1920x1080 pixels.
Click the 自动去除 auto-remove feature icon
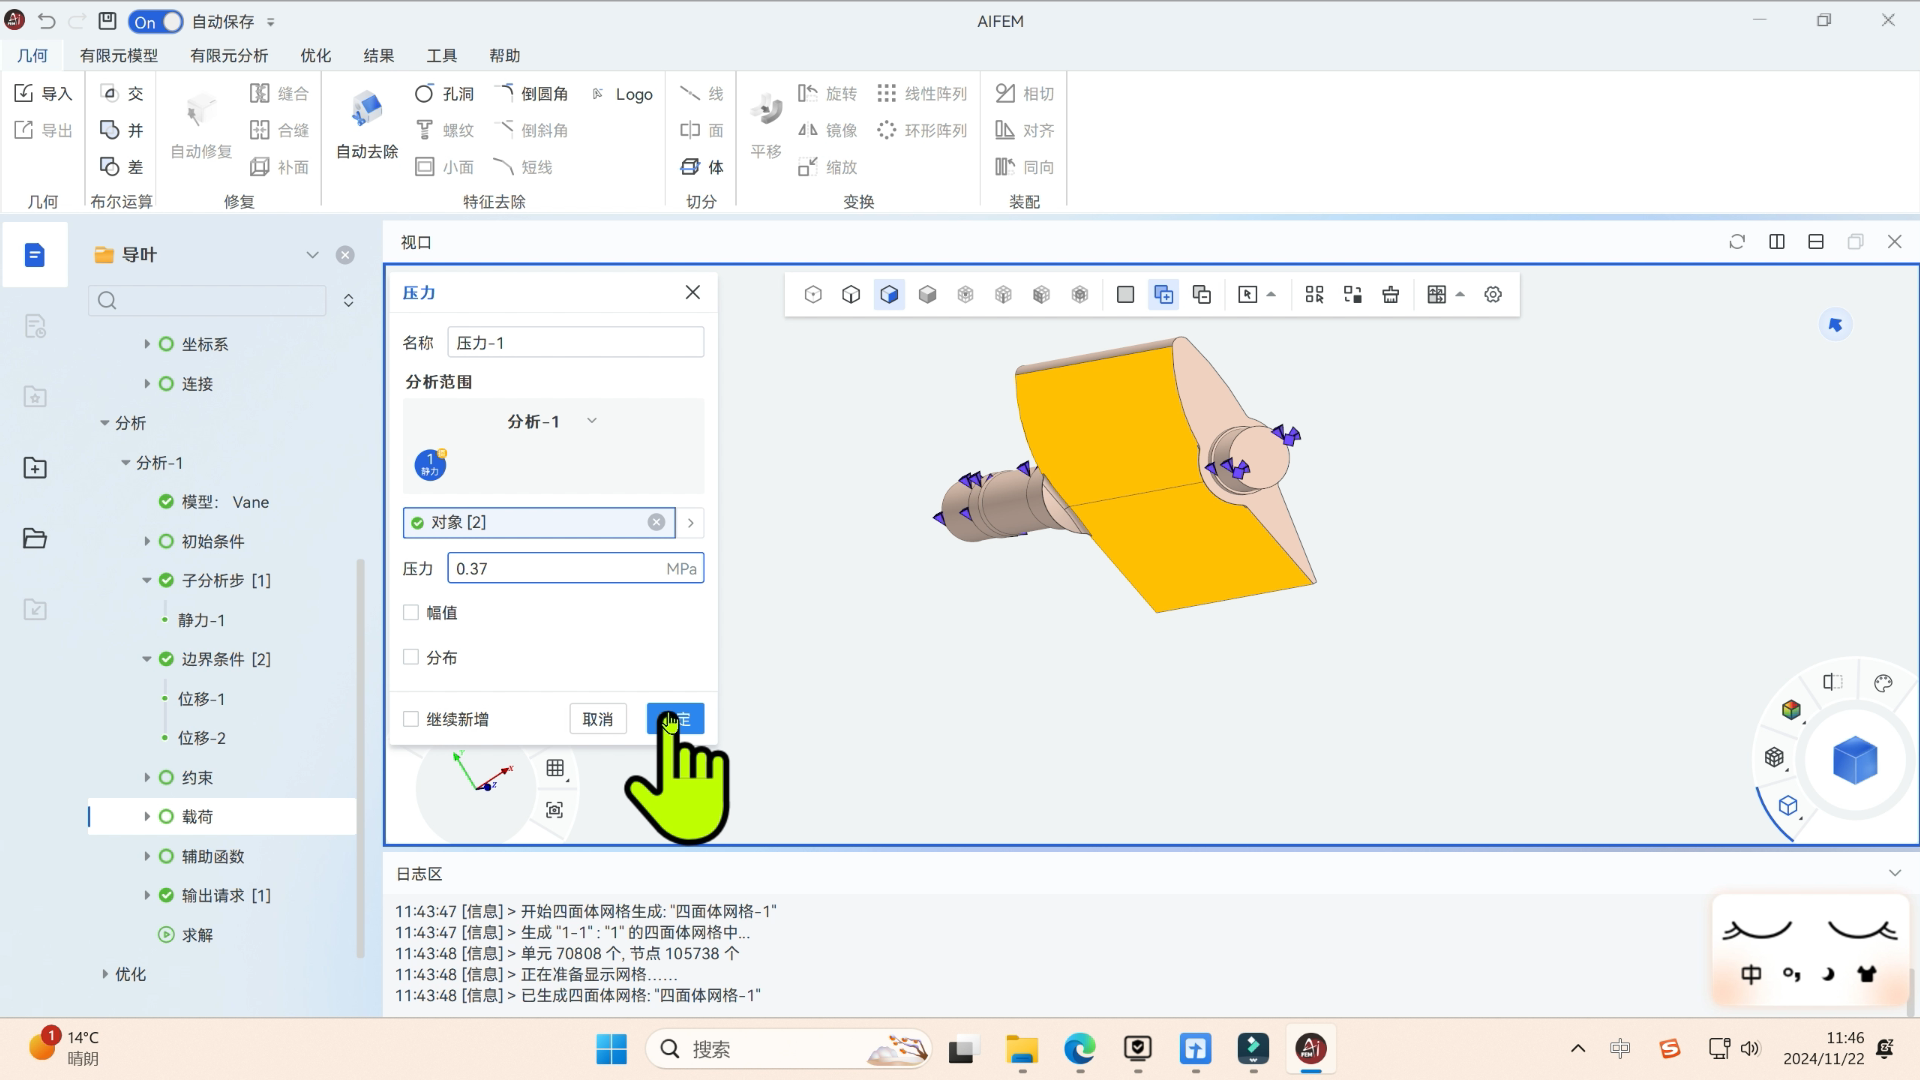click(367, 110)
